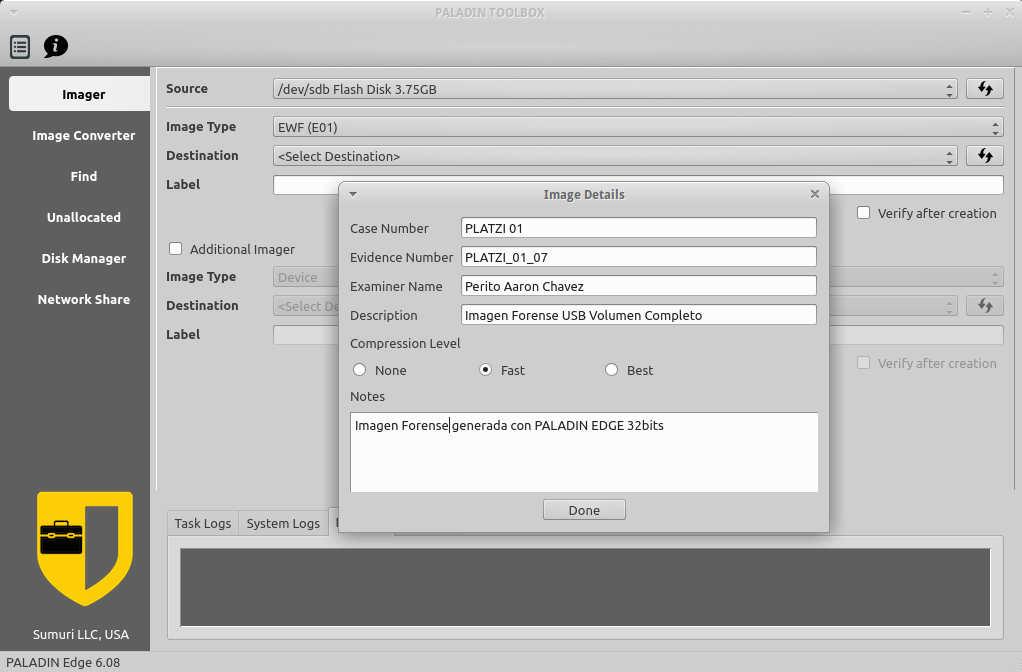
Task: Click the 'PALADIN TOOLBOX' window title
Action: tap(490, 12)
